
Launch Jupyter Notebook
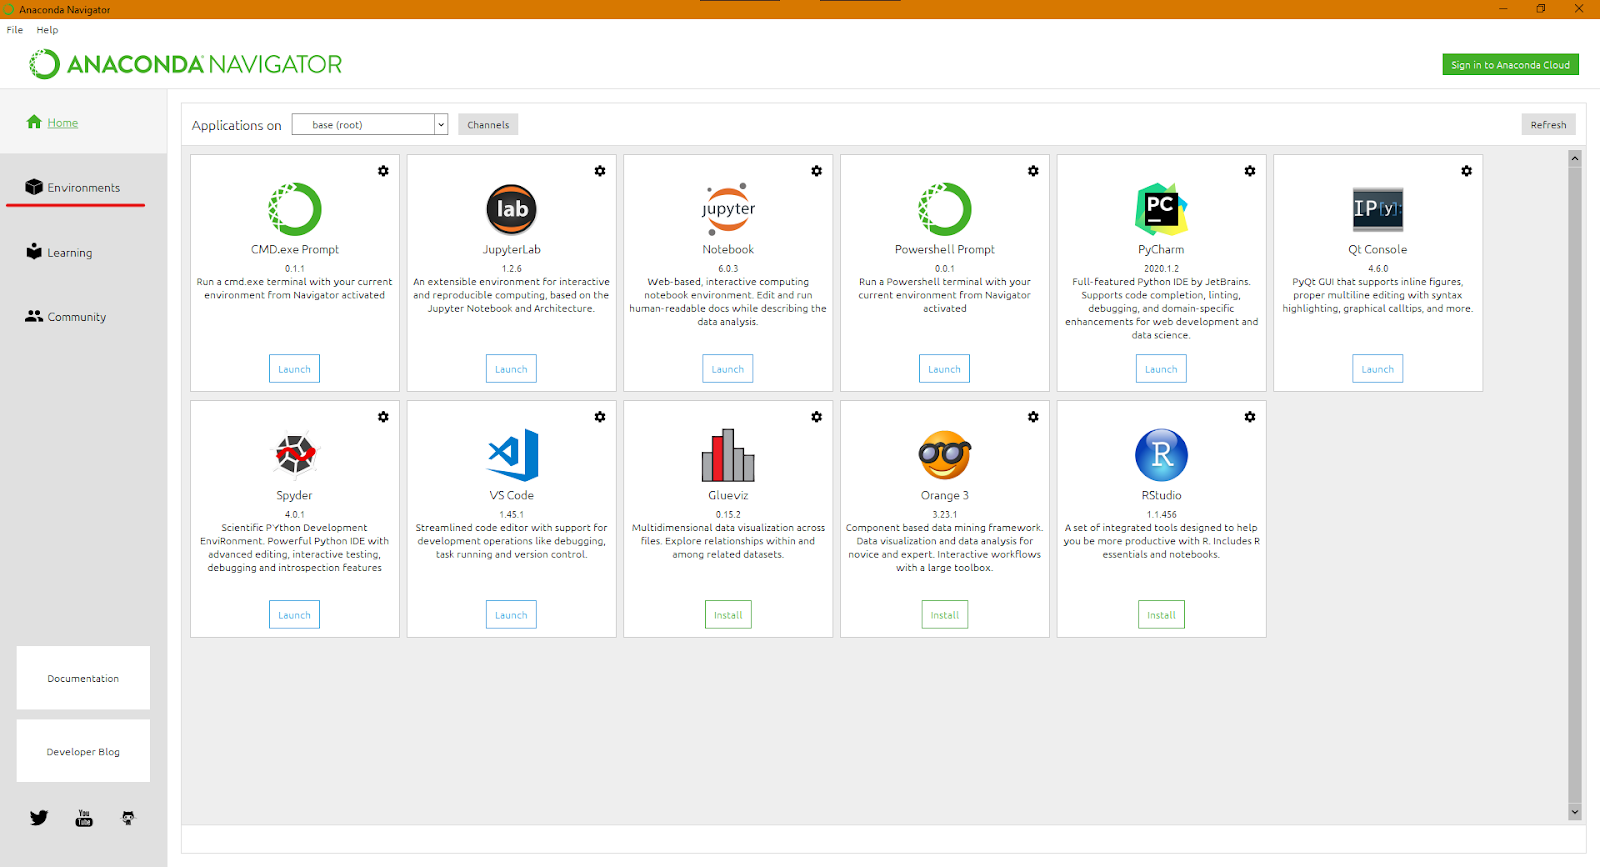pyautogui.click(x=727, y=369)
